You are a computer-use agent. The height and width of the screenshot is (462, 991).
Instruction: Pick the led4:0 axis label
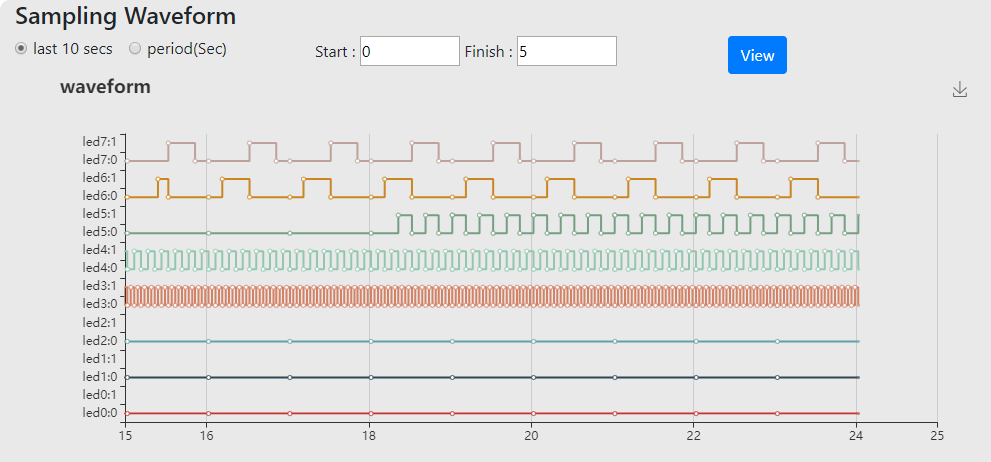tap(99, 268)
